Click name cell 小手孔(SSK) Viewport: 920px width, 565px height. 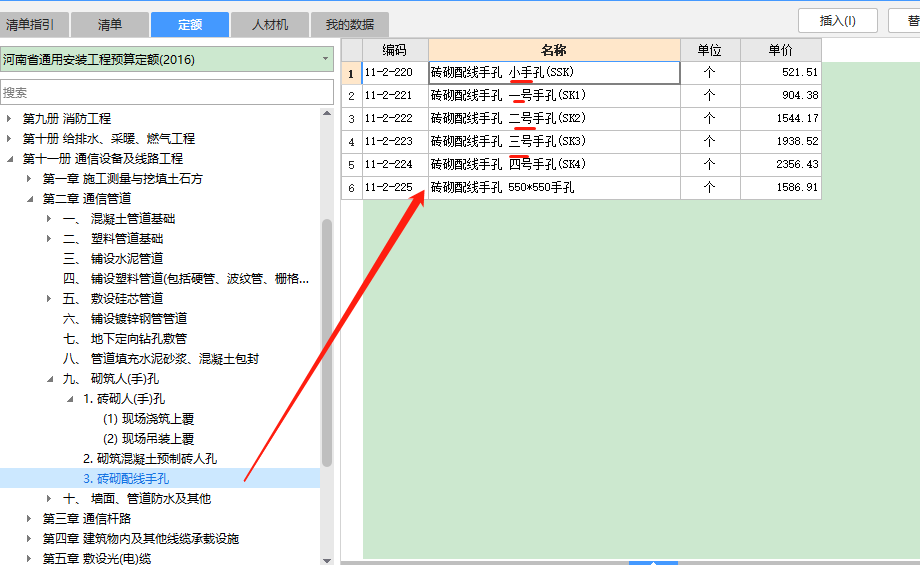tap(554, 73)
